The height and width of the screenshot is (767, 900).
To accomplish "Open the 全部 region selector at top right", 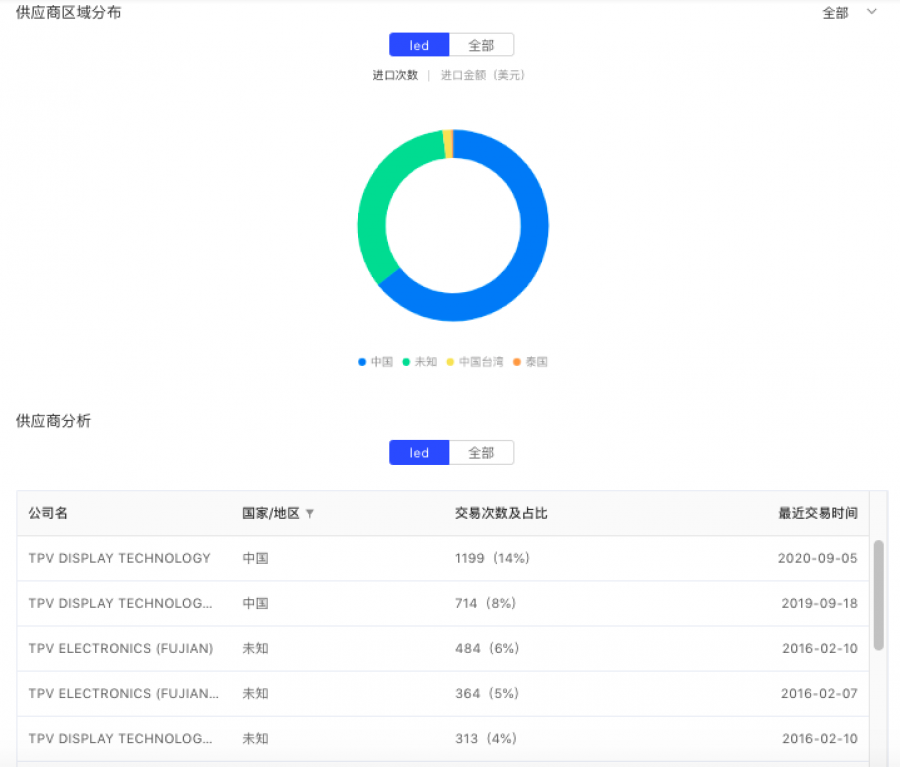I will point(835,13).
